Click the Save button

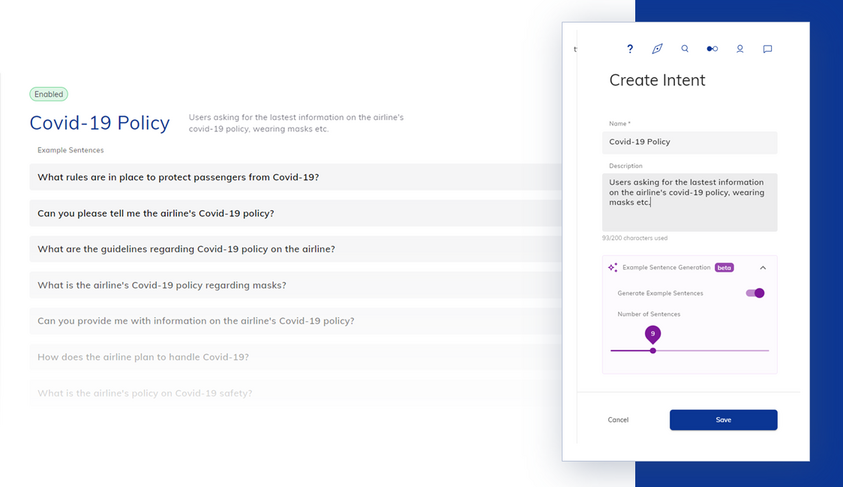[723, 420]
